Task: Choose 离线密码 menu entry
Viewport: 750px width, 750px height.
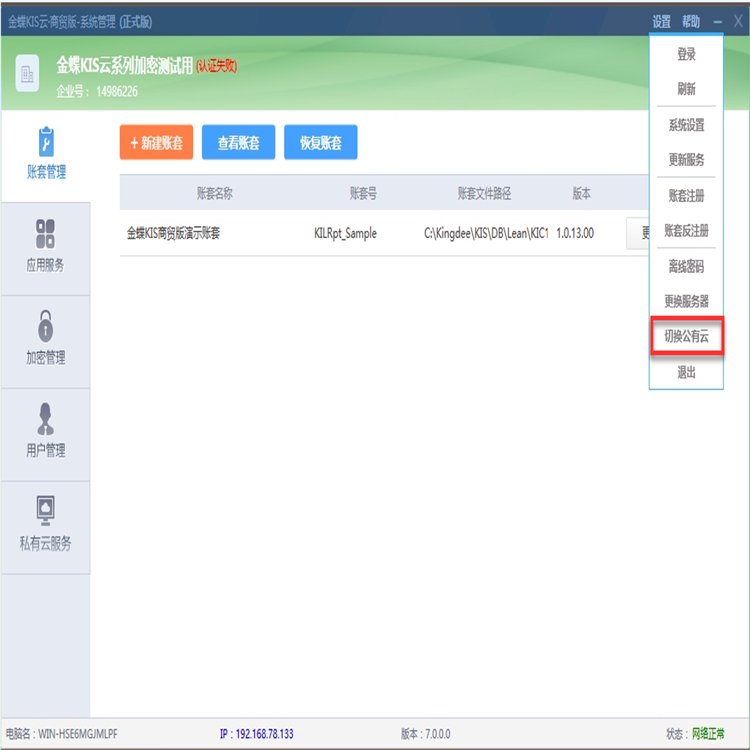Action: 686,266
